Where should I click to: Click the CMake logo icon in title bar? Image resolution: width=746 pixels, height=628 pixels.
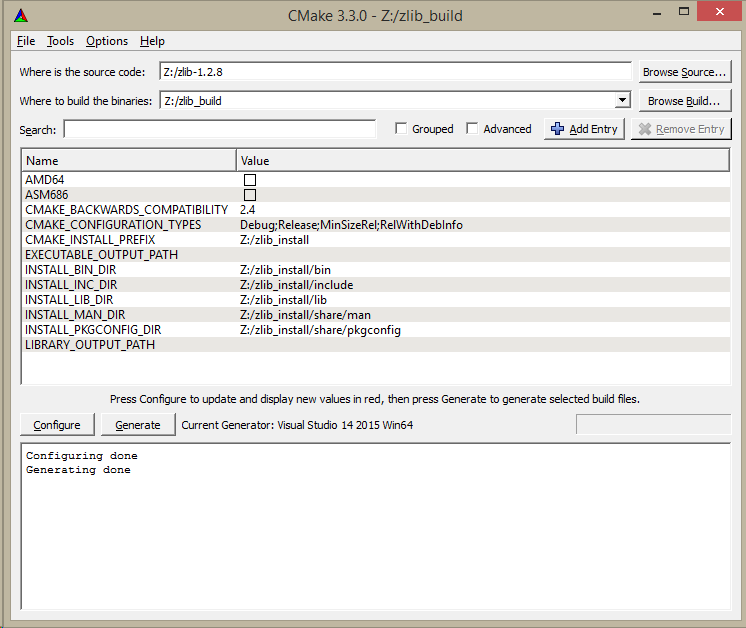tap(21, 15)
